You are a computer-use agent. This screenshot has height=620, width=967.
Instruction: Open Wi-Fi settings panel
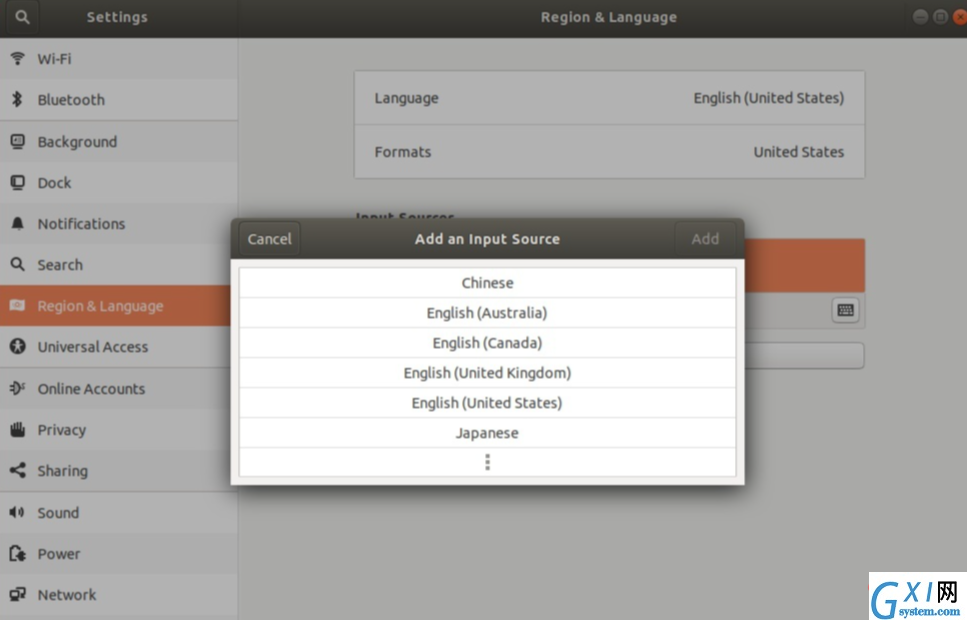(x=118, y=59)
